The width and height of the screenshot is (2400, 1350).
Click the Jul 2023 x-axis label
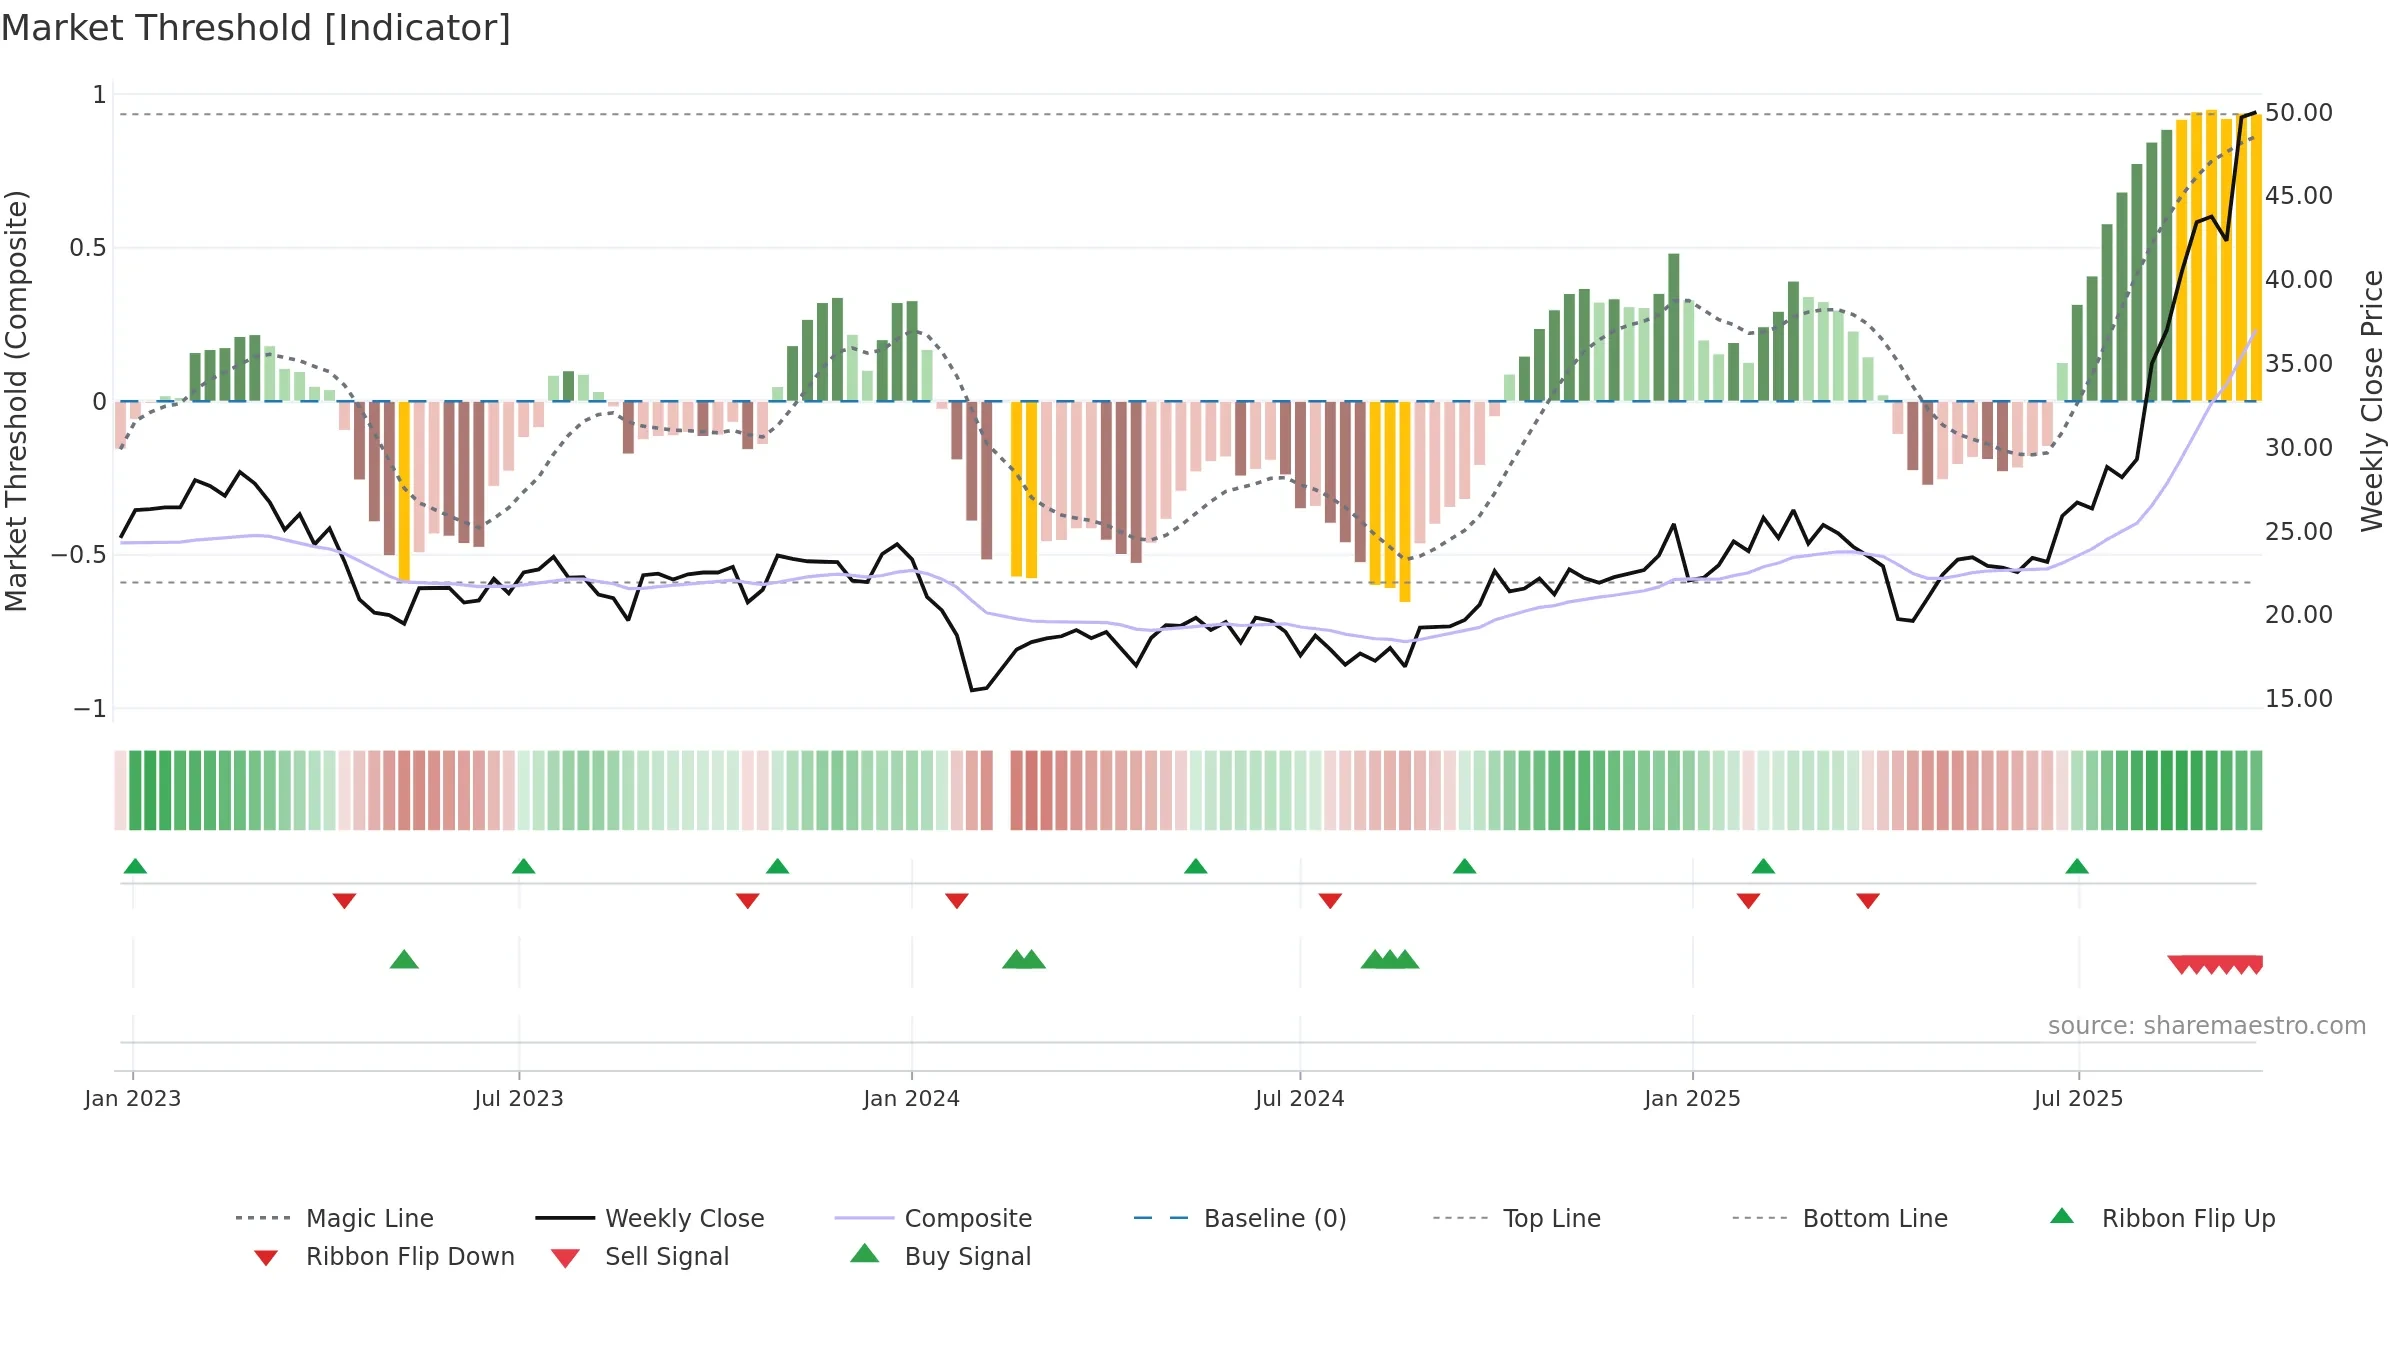(x=519, y=1098)
